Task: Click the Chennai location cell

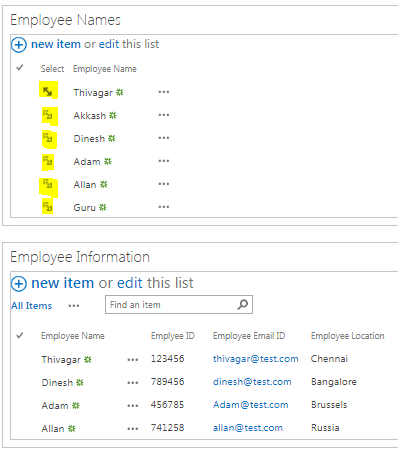Action: point(329,359)
